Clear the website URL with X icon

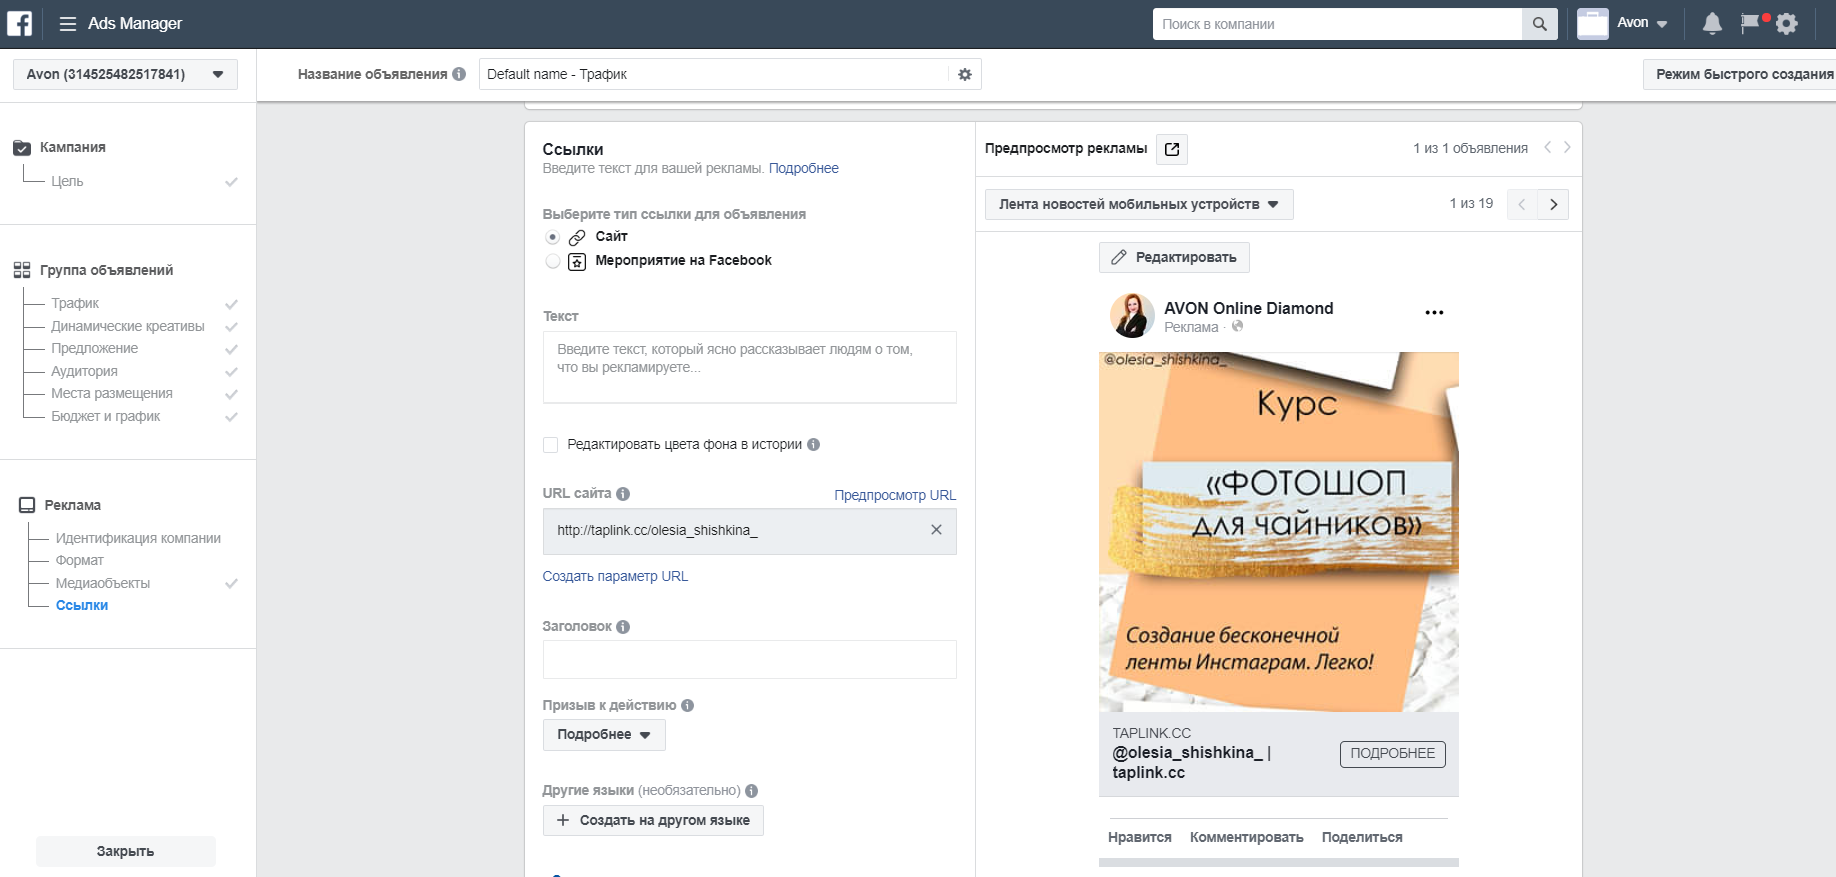pyautogui.click(x=936, y=530)
